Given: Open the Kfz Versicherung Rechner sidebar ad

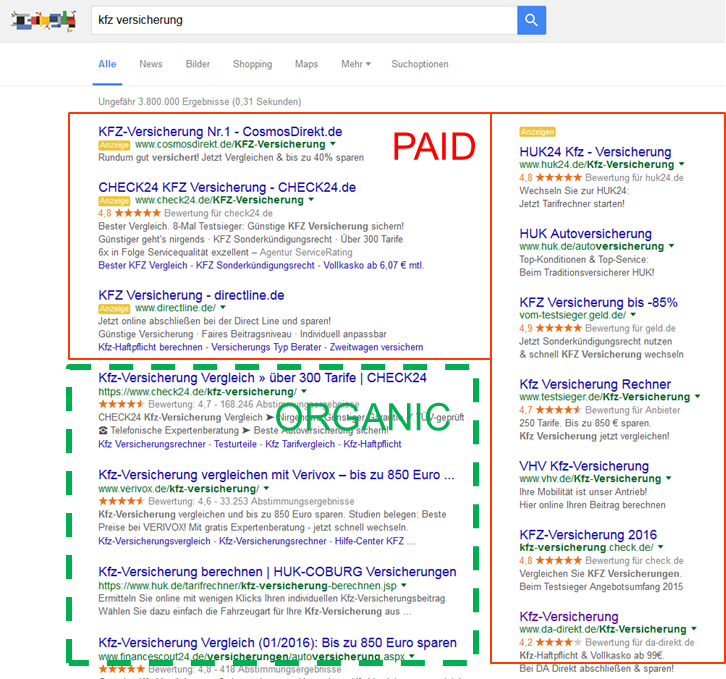Looking at the screenshot, I should coord(595,384).
